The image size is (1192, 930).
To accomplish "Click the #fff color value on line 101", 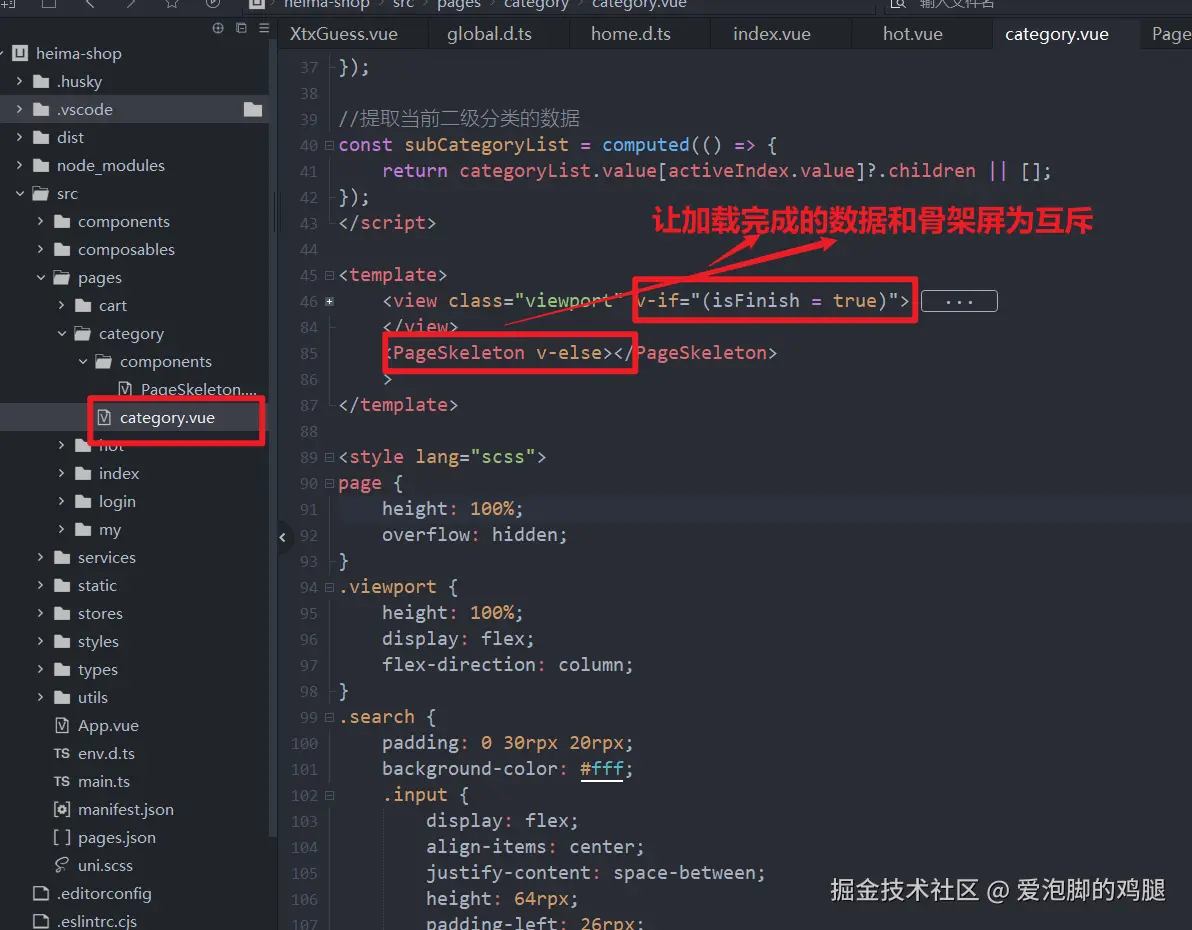I will tap(601, 769).
